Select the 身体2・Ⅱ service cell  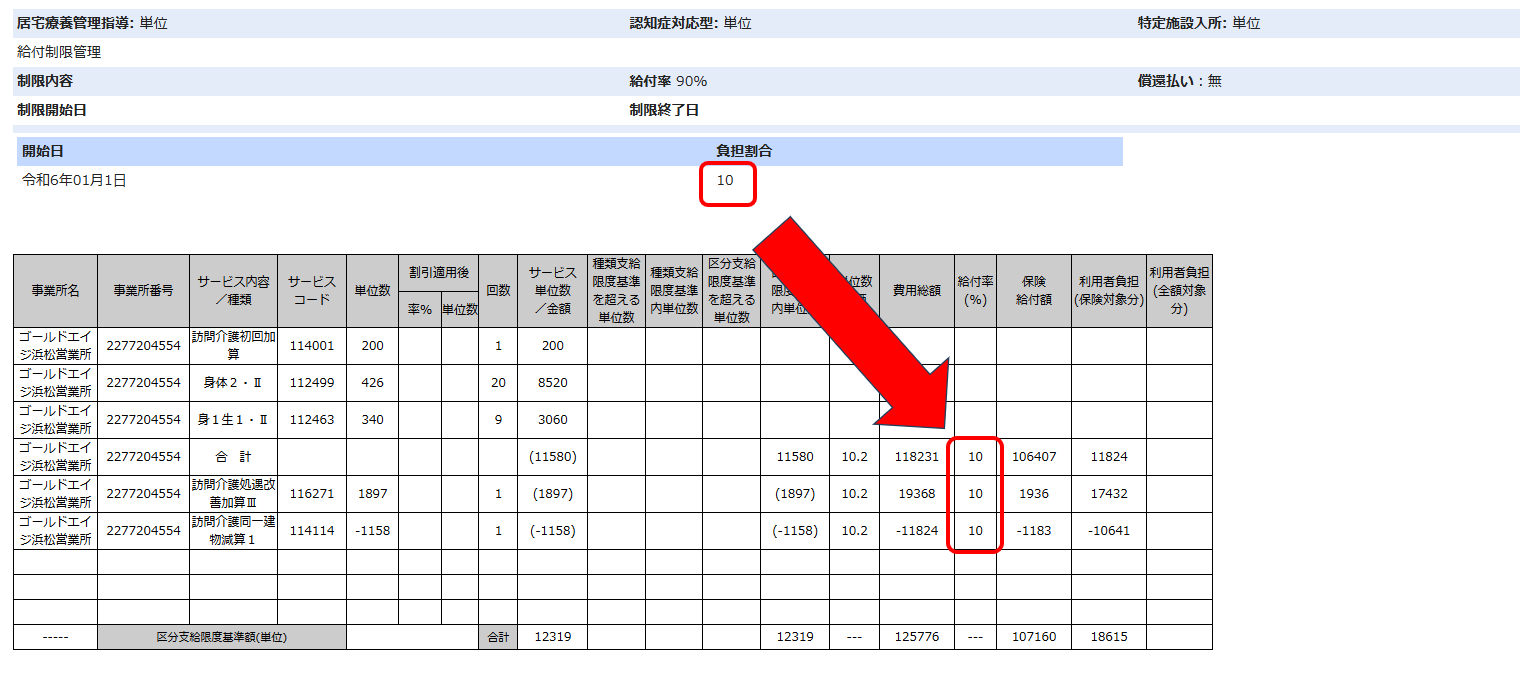233,383
